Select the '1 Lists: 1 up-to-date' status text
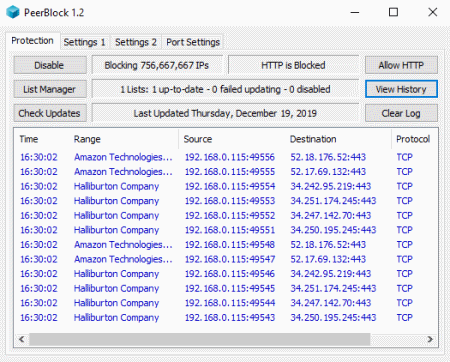The image size is (450, 362). [x=225, y=89]
